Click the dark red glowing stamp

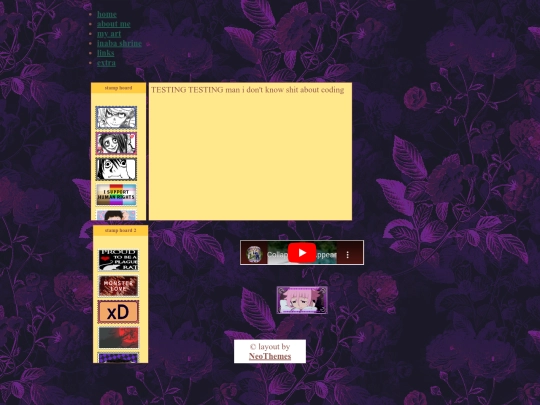click(x=118, y=338)
